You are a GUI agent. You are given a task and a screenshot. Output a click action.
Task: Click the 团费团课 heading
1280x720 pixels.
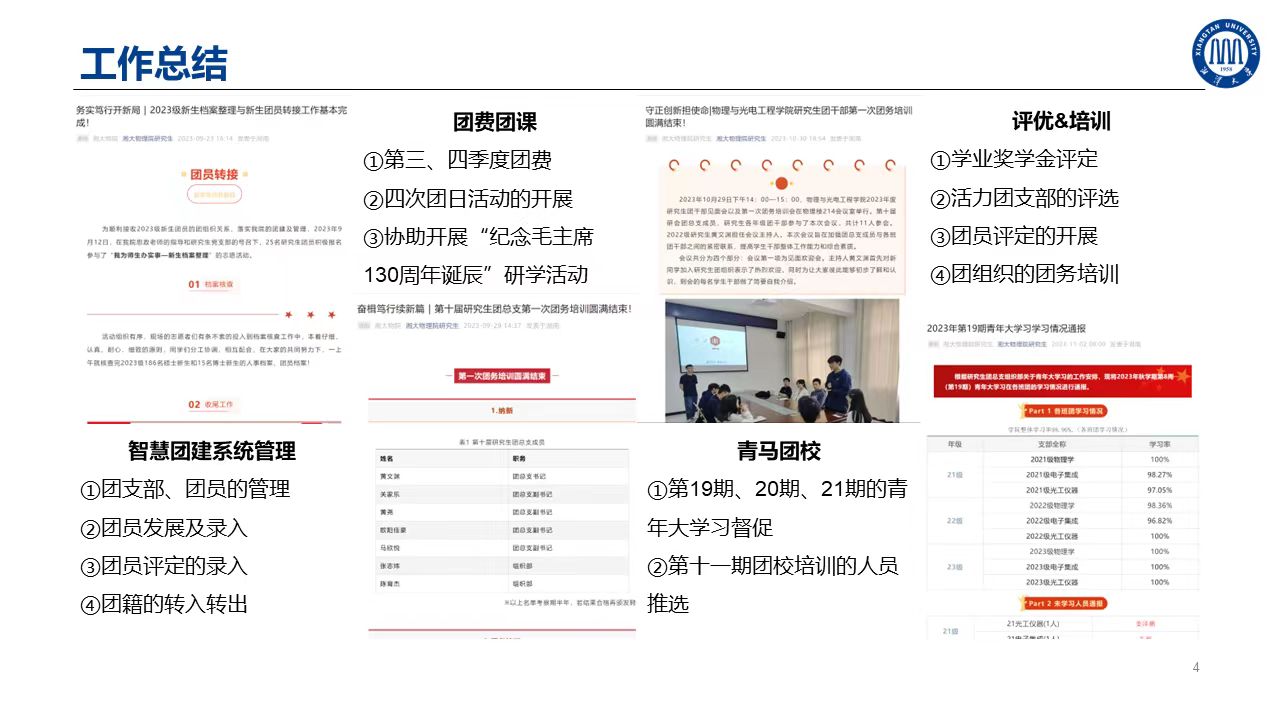click(495, 122)
